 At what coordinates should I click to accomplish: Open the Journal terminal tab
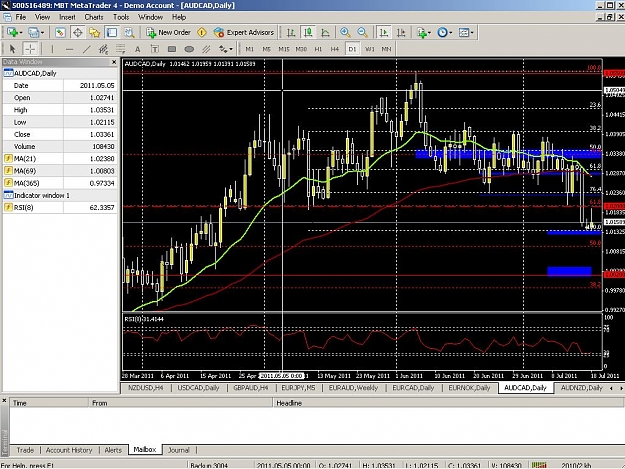[x=179, y=450]
